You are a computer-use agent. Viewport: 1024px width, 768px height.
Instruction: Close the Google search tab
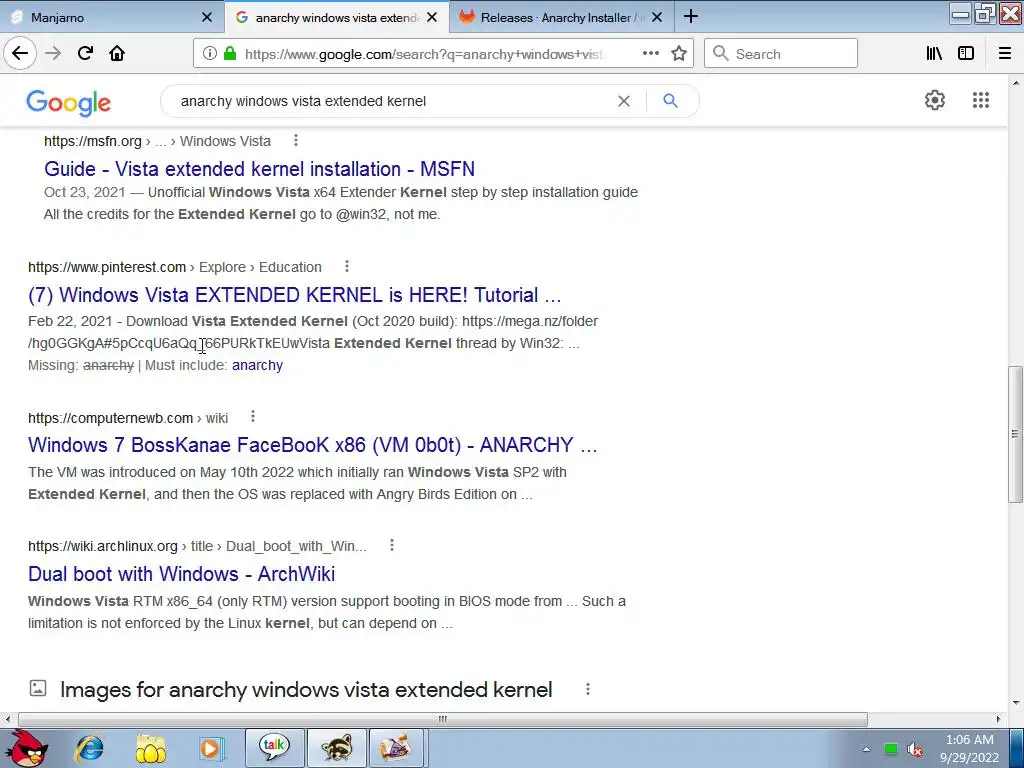pyautogui.click(x=432, y=18)
